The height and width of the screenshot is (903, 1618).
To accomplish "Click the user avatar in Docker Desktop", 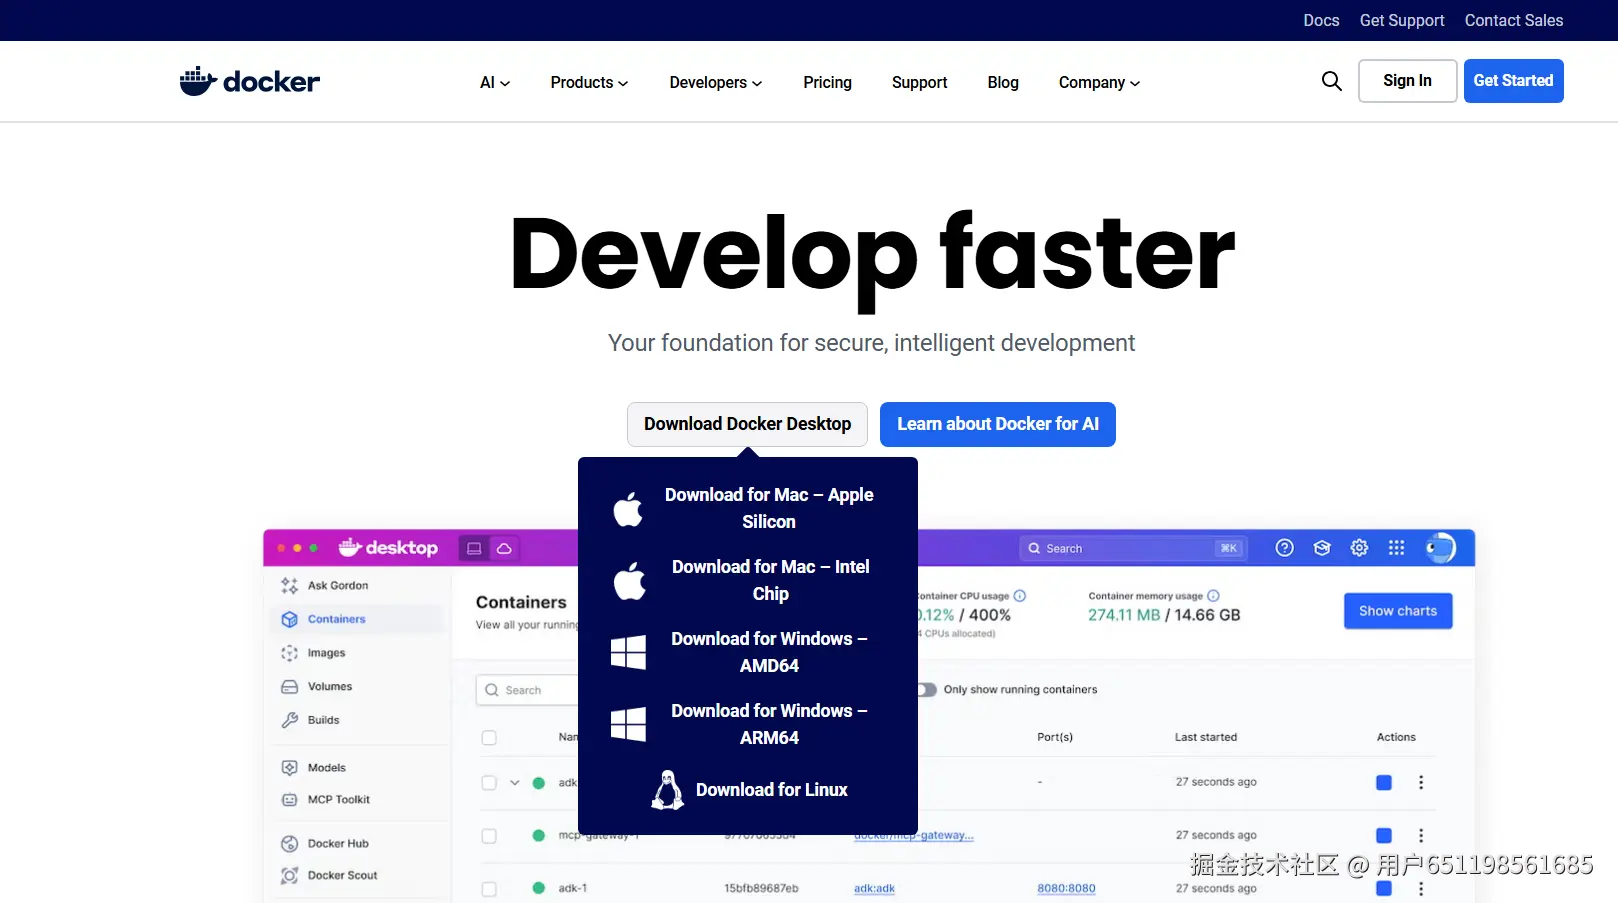I will point(1440,548).
